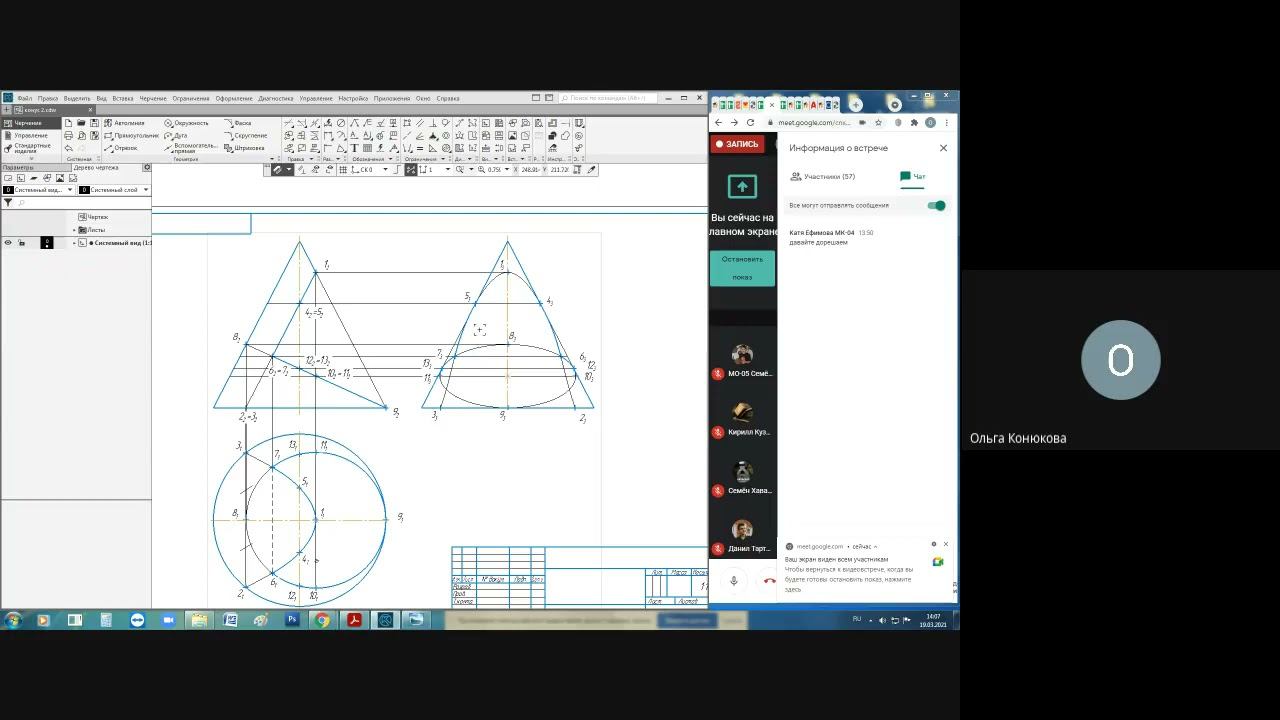Toggle visibility eye of Системный вид
Viewport: 1280px width, 720px height.
[8, 243]
